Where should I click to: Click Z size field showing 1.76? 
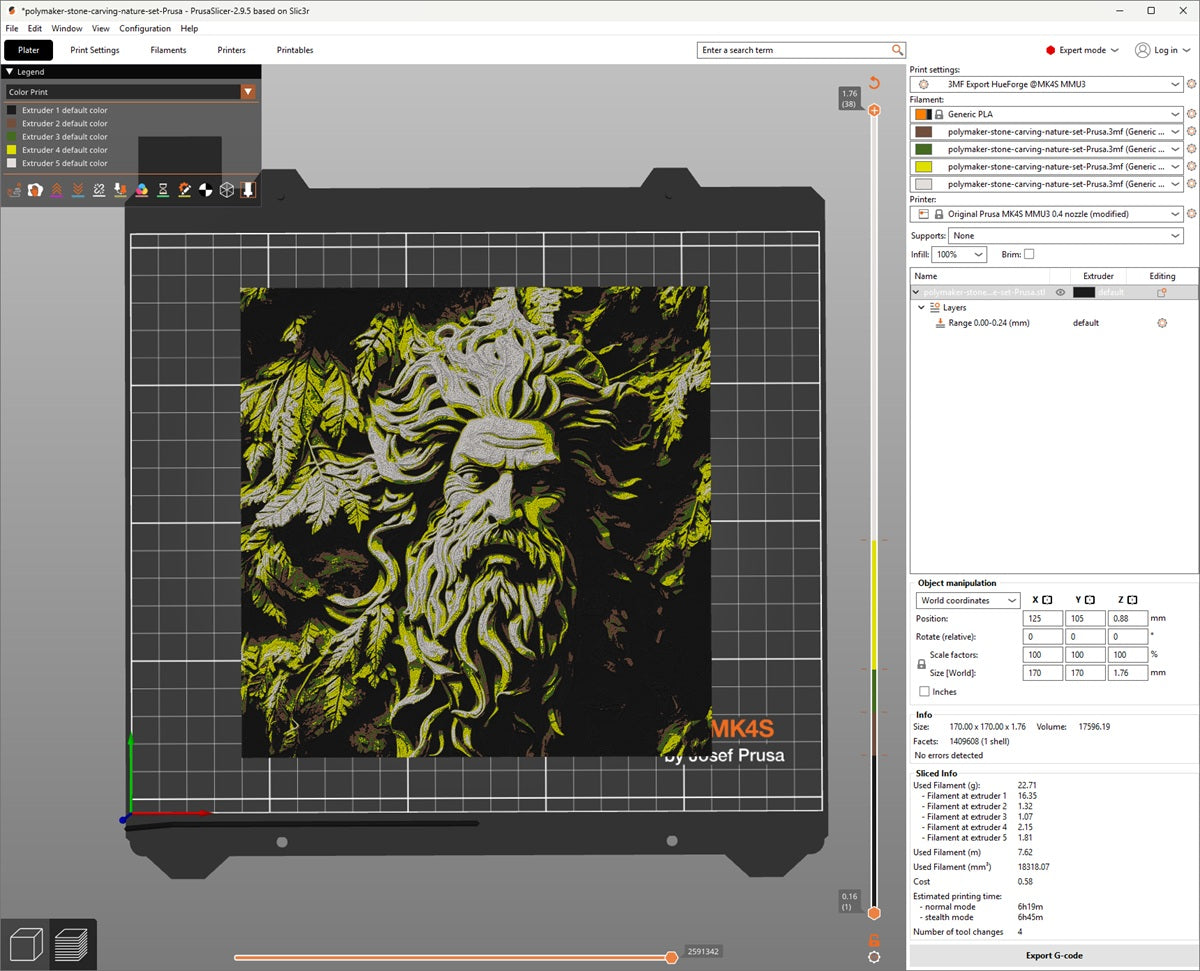click(x=1128, y=673)
